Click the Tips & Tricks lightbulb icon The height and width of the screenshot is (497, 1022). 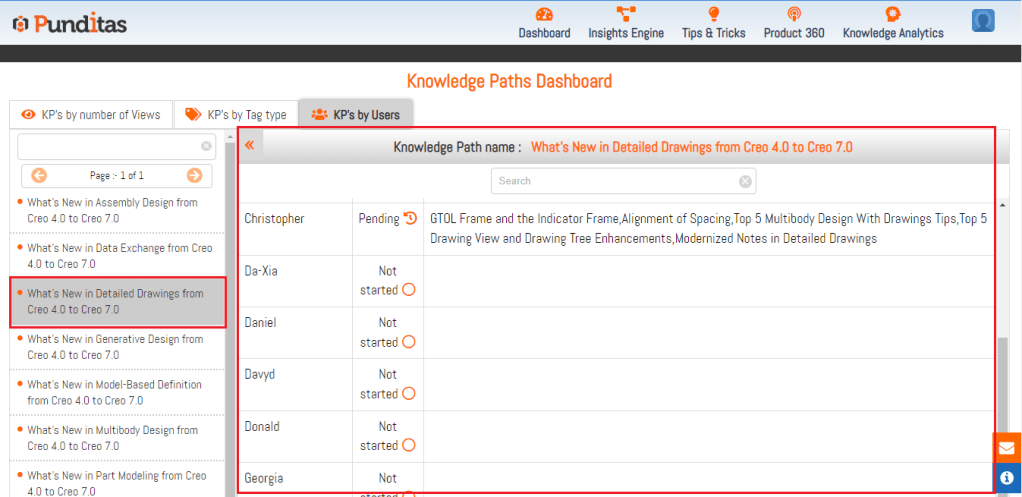(713, 14)
